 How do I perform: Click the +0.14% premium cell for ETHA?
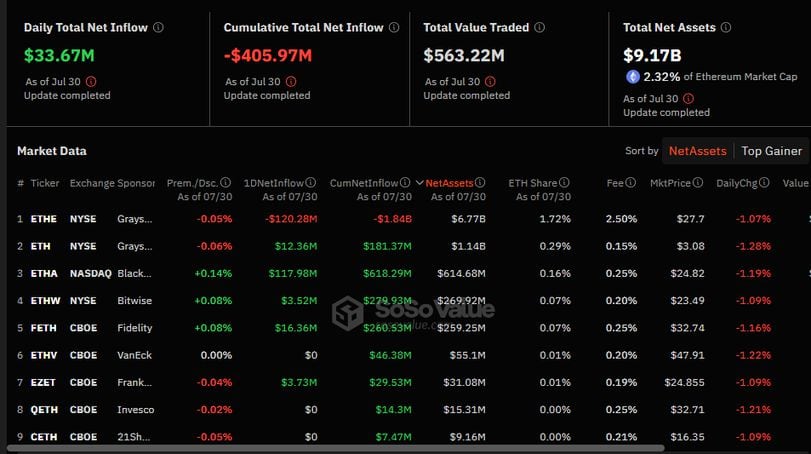pos(213,274)
